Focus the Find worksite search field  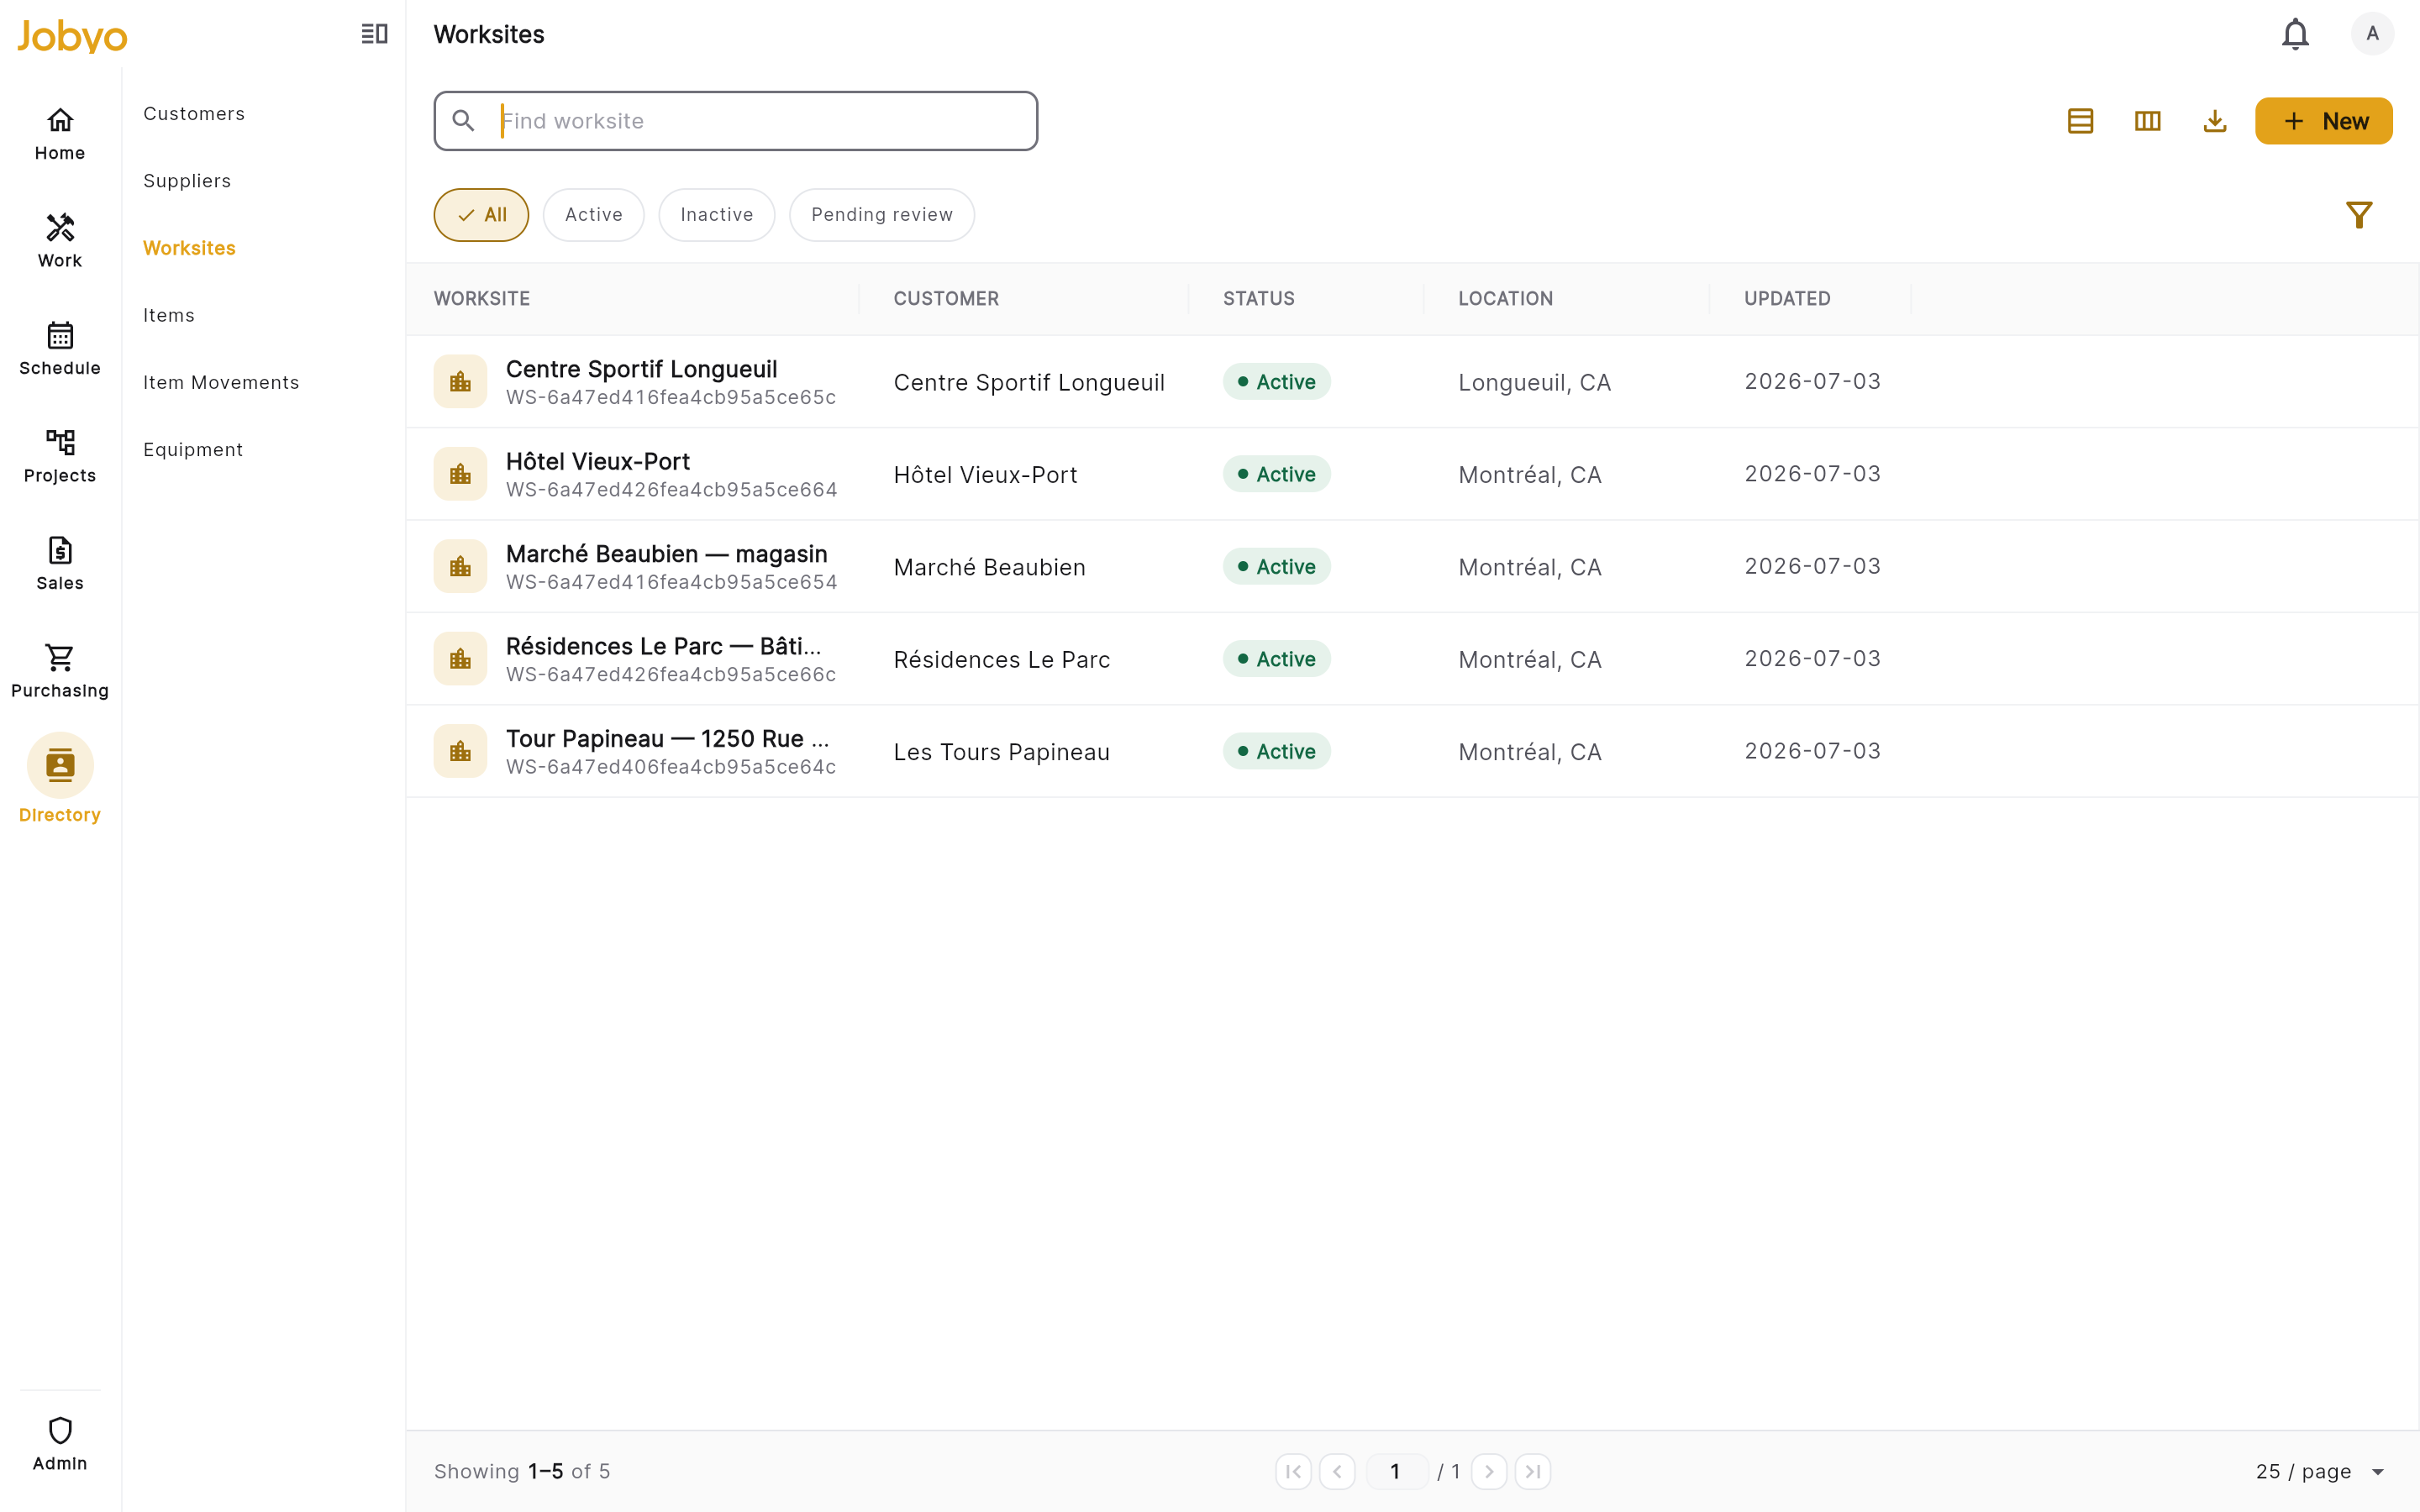[x=736, y=121]
